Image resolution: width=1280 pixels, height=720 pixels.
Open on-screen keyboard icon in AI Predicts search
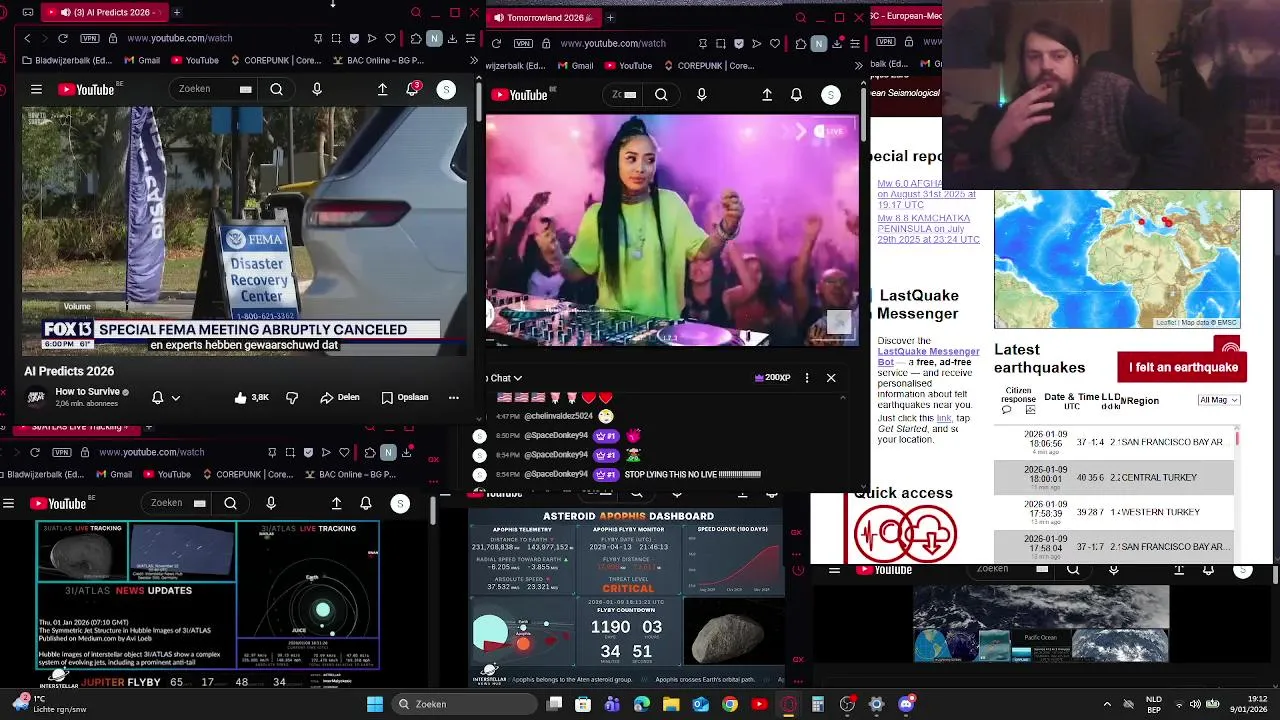245,89
